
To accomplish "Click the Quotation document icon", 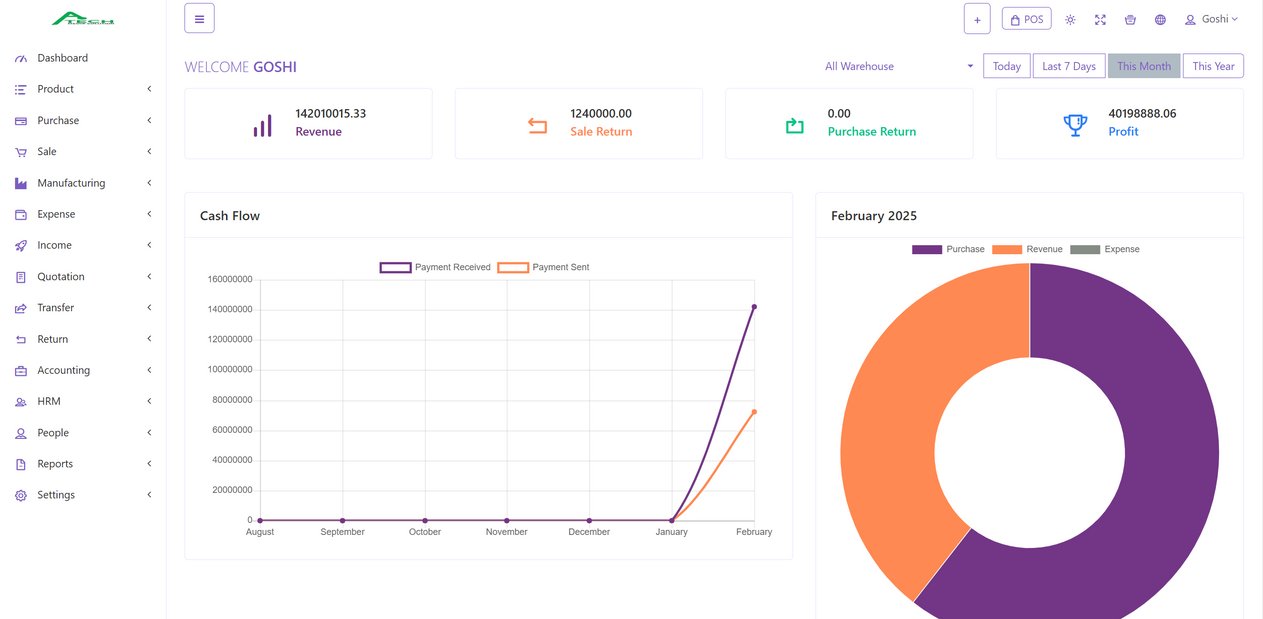I will point(21,277).
